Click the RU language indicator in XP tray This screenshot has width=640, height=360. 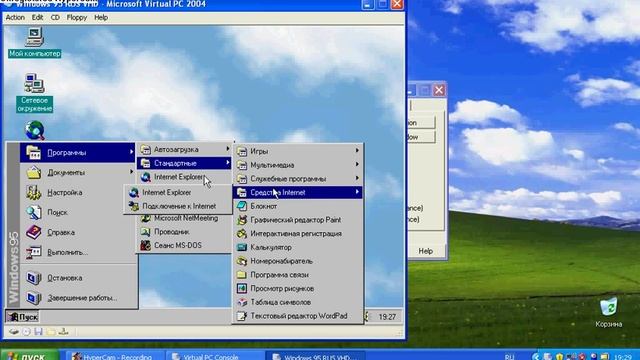click(509, 356)
